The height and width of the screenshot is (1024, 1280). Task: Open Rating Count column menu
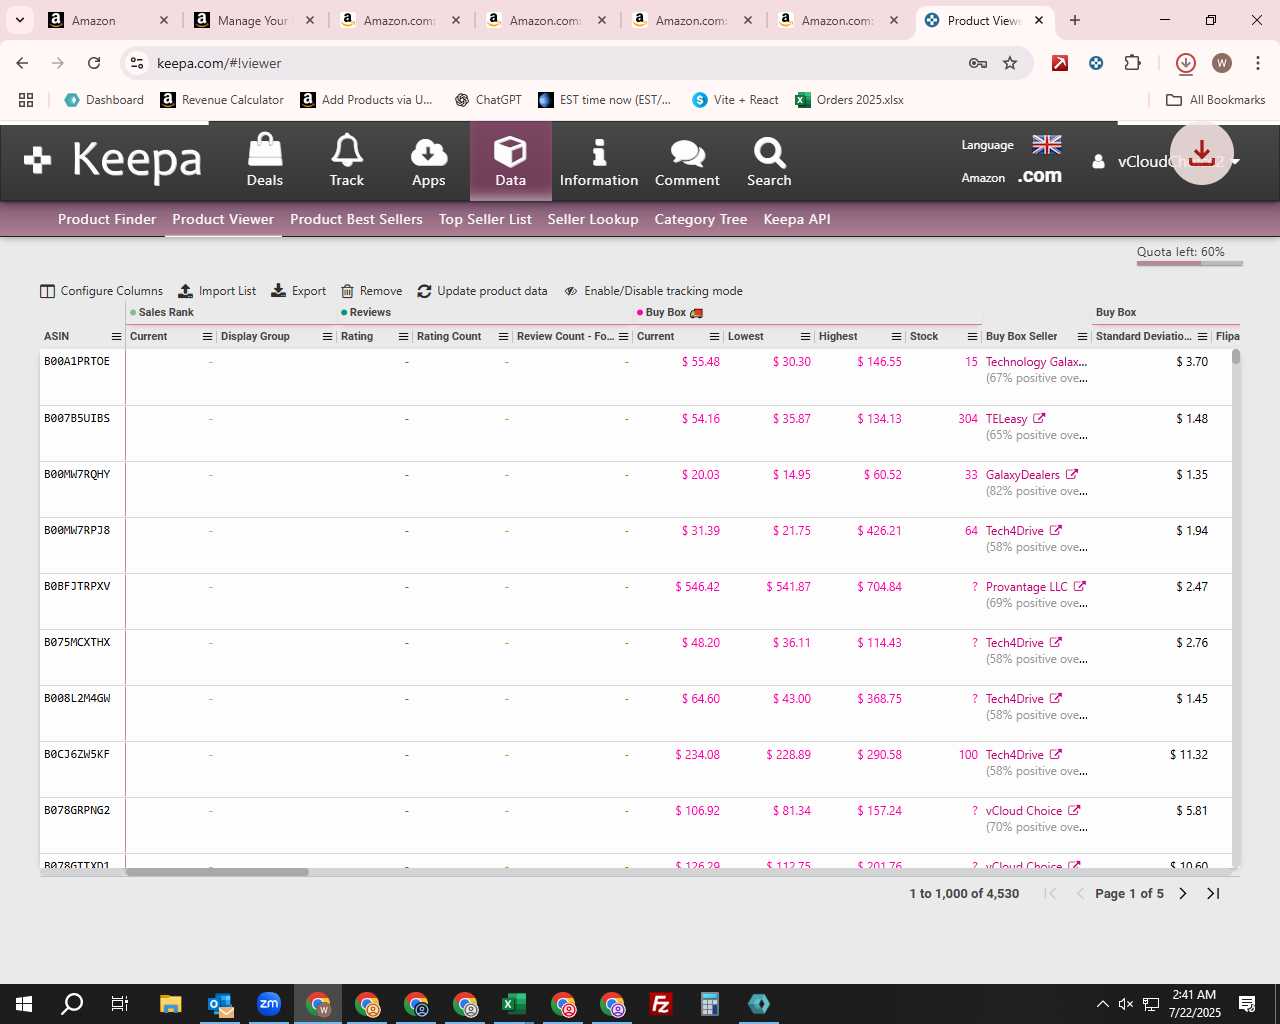coord(503,337)
